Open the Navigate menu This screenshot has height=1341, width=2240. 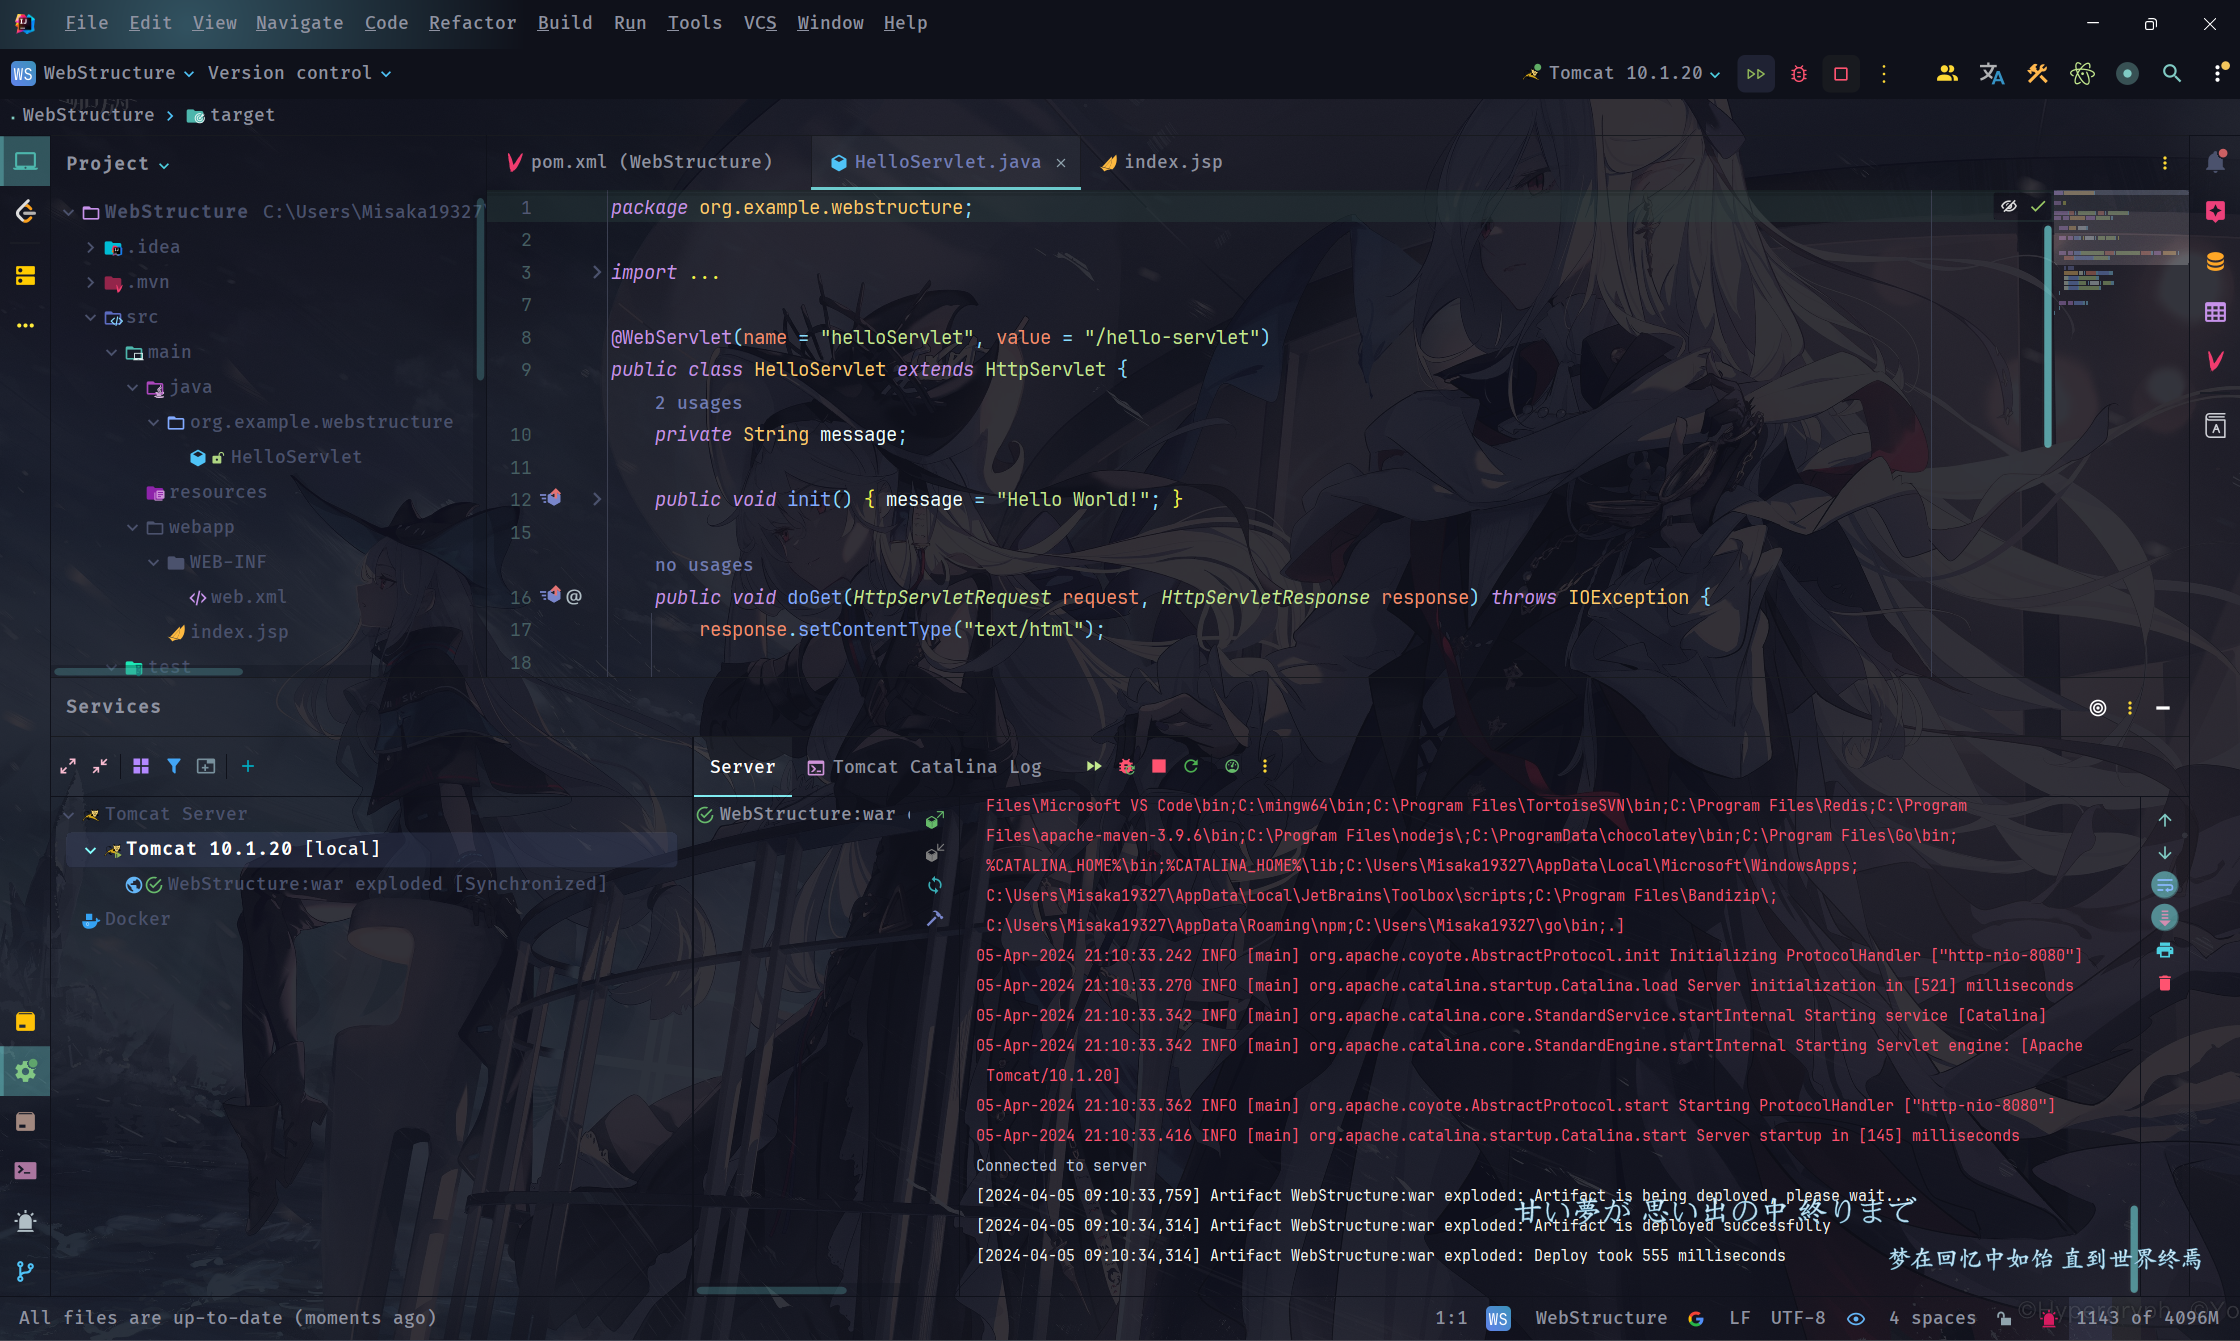(299, 22)
